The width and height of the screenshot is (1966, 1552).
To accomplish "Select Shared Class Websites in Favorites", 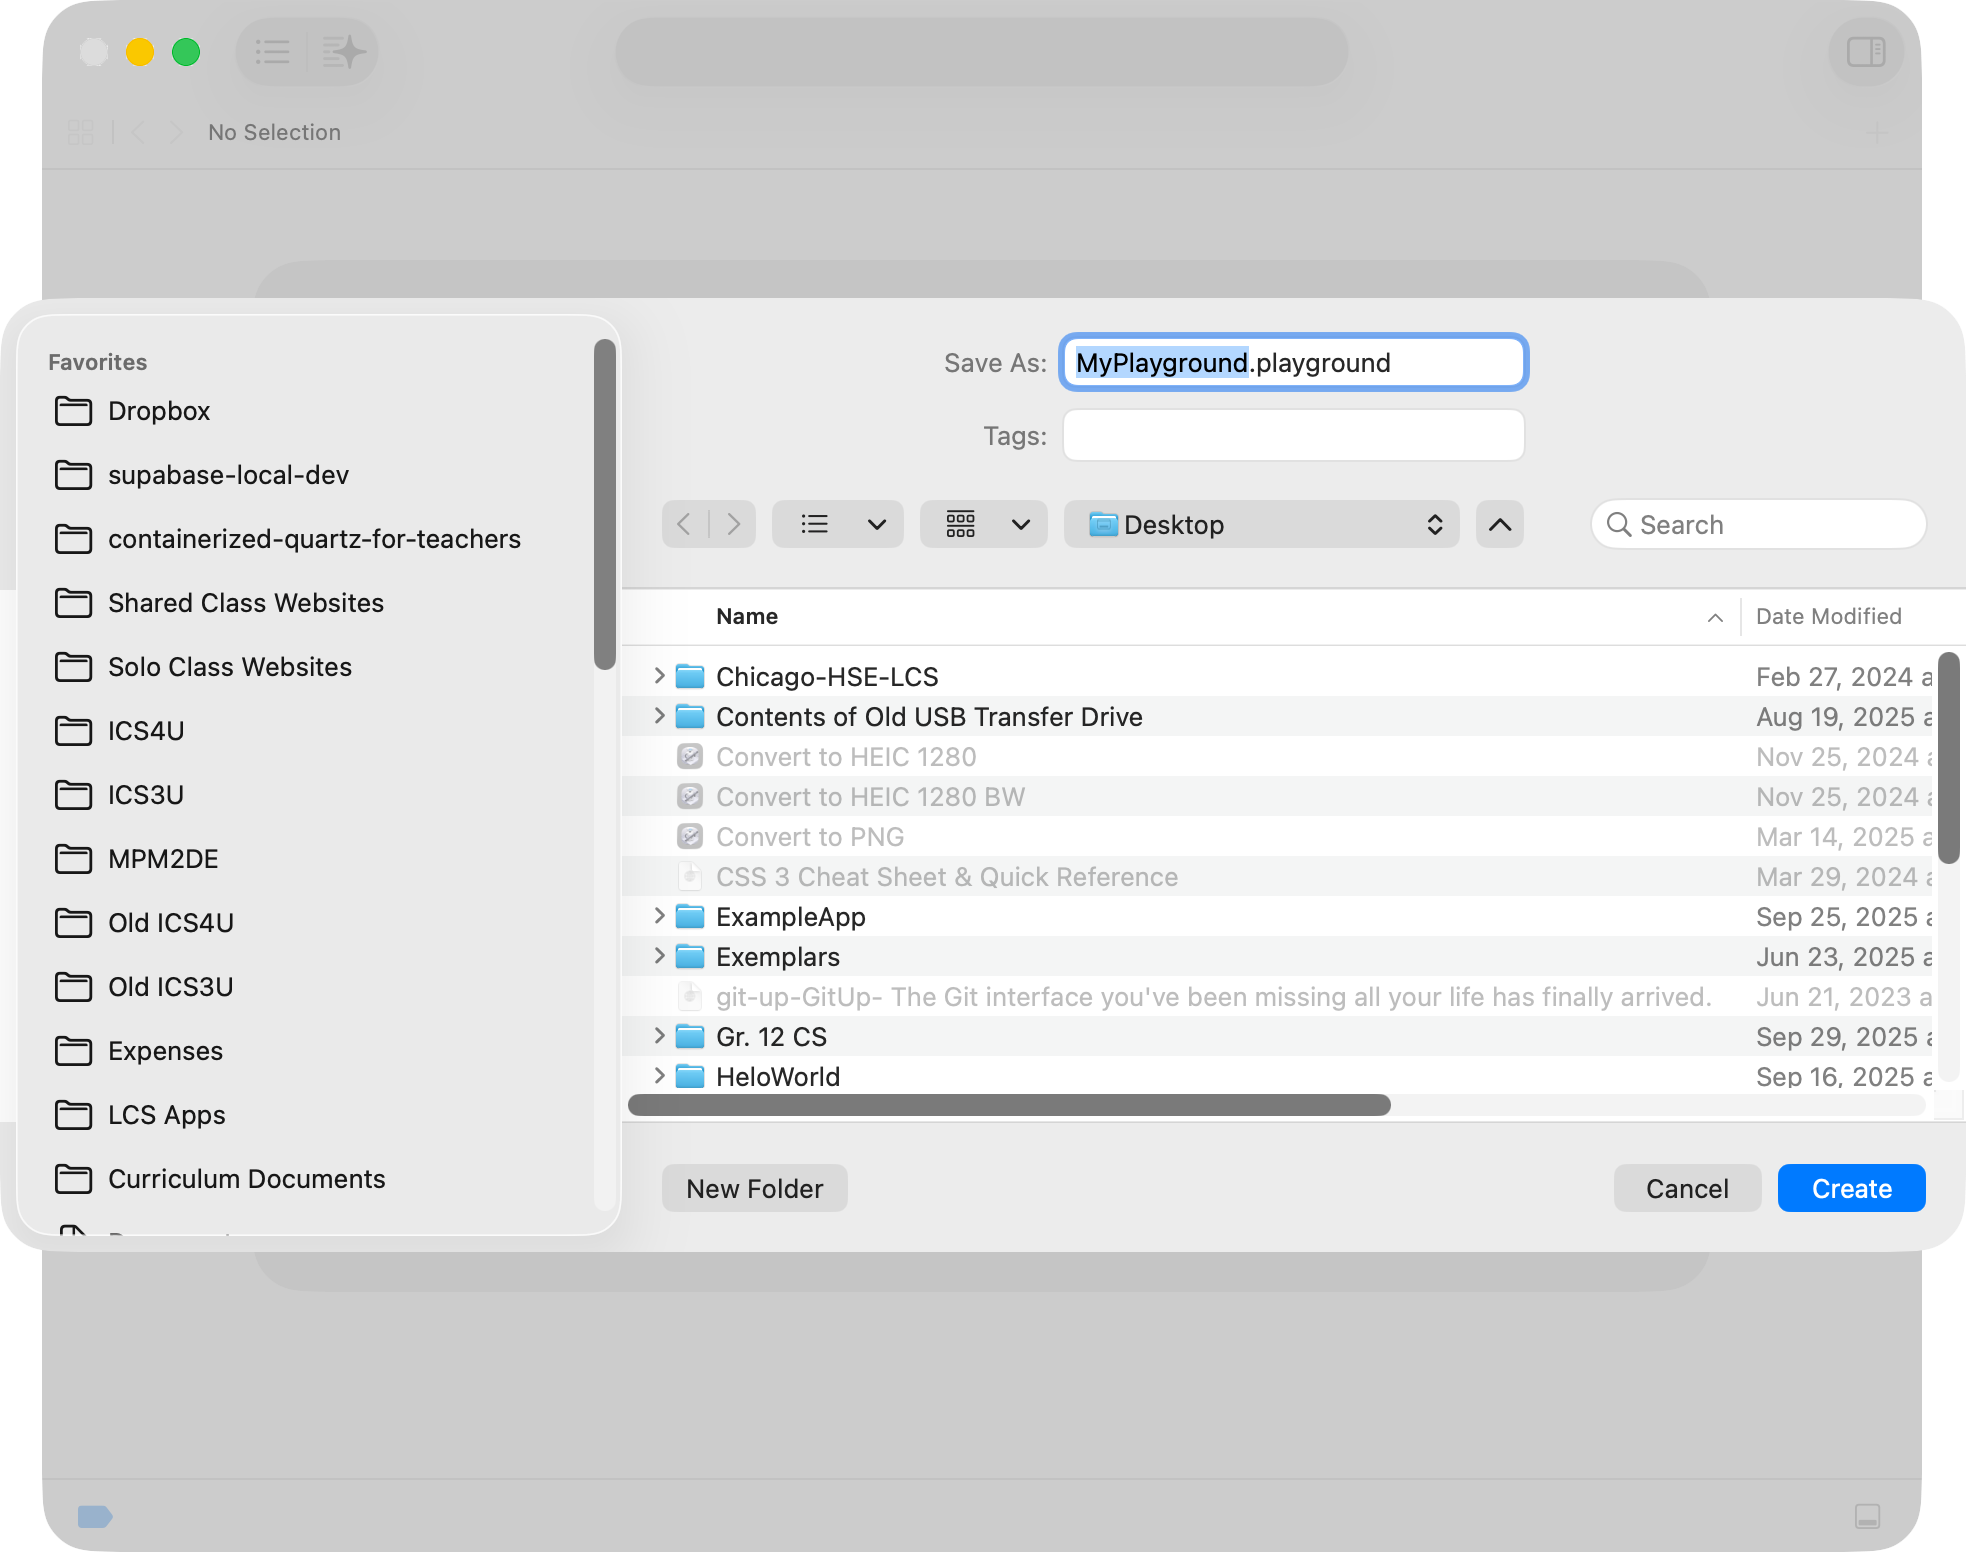I will (245, 603).
